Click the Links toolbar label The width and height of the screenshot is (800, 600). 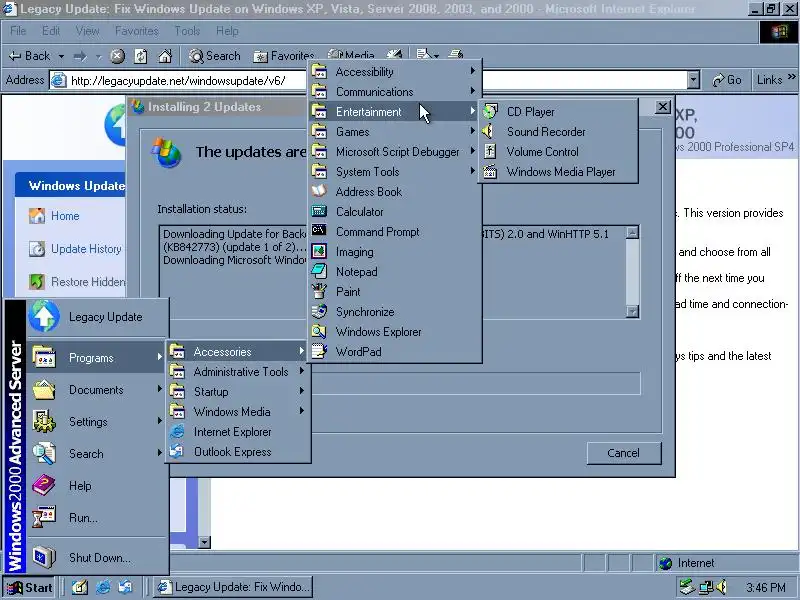(x=770, y=80)
